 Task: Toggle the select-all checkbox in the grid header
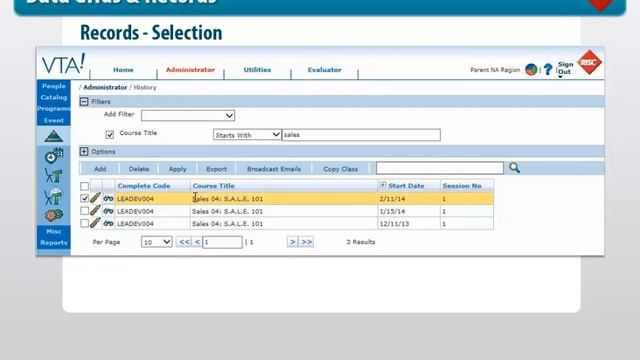click(x=84, y=186)
